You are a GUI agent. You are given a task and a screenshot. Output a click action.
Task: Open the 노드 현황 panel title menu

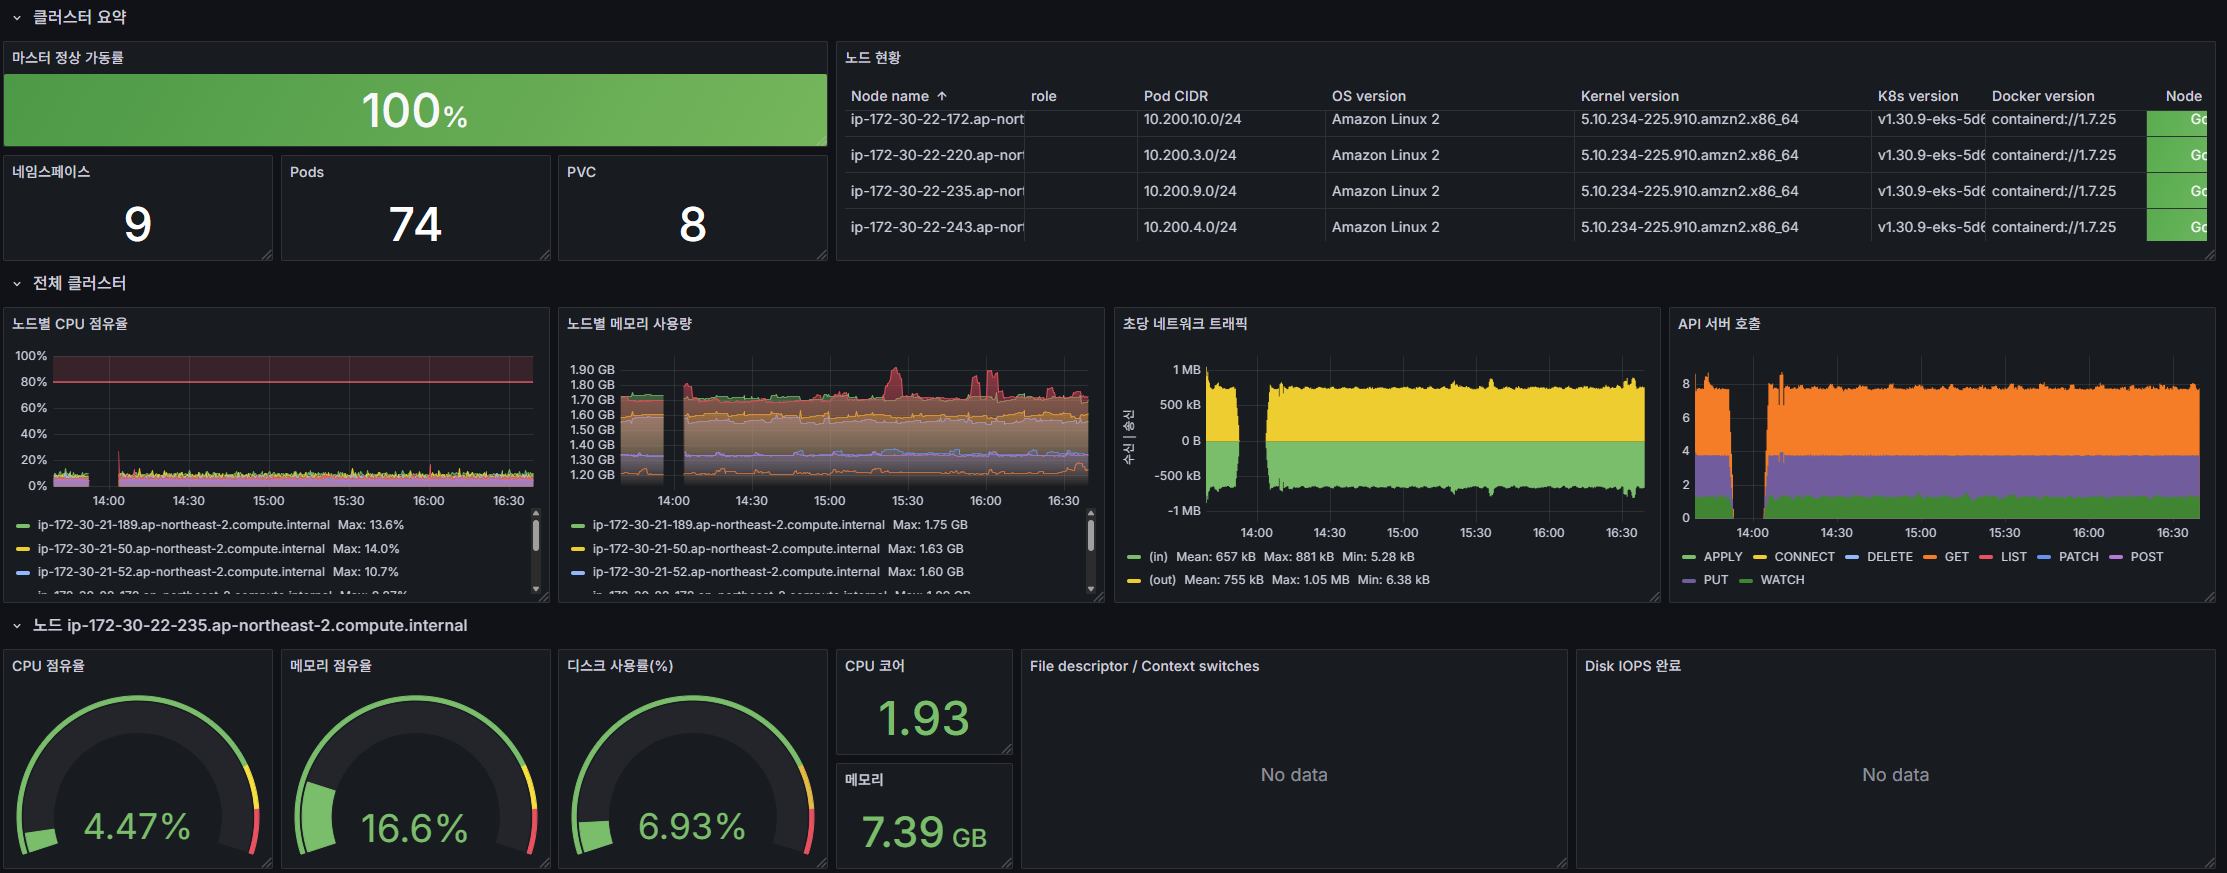click(x=873, y=58)
